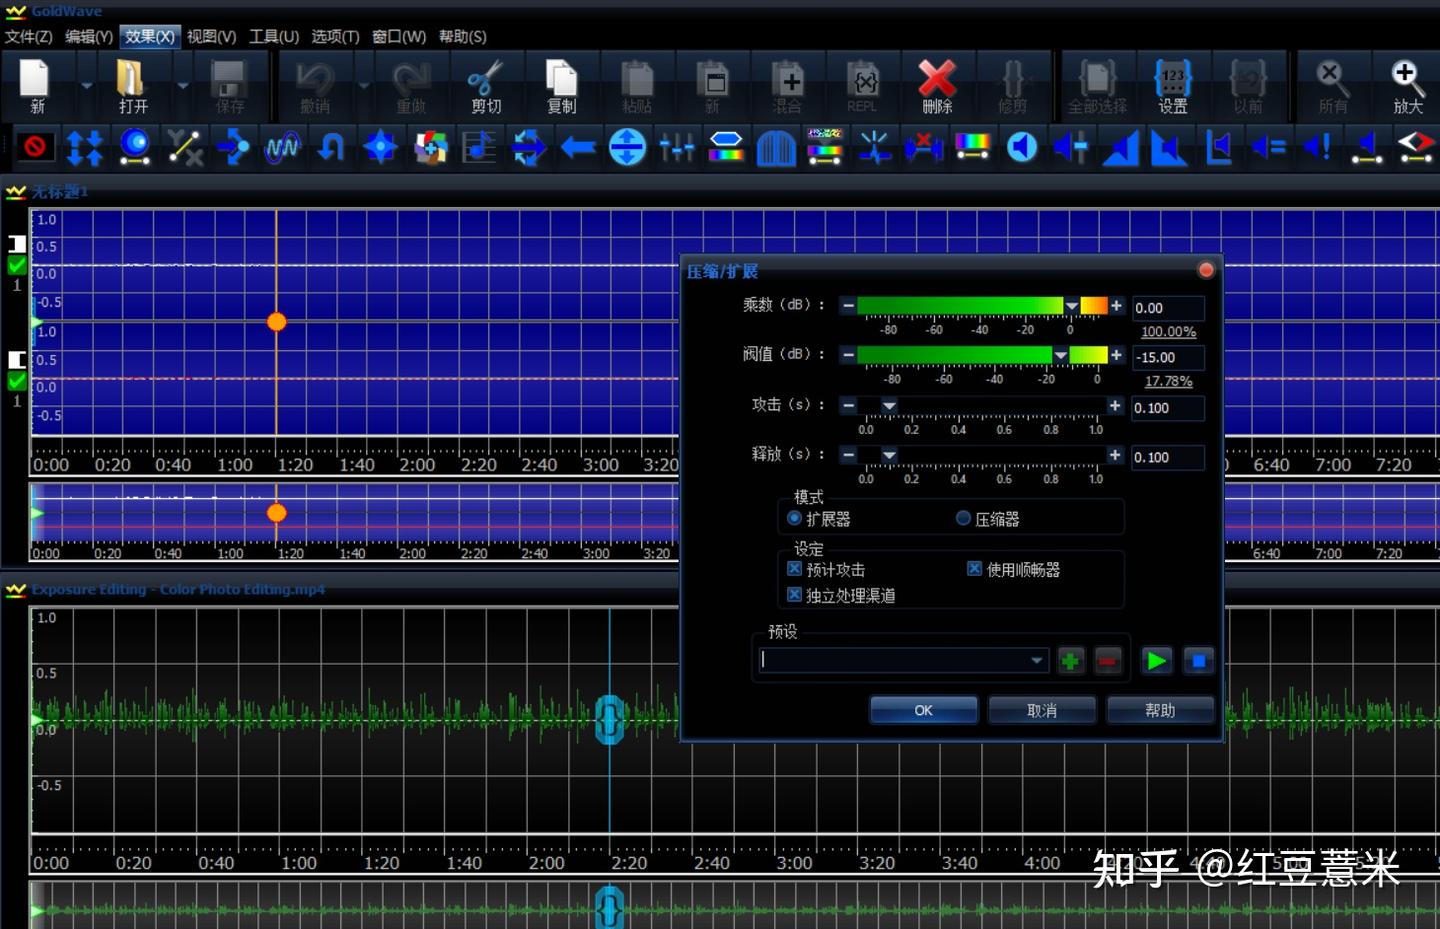Toggle the upper channel green checkmark
Image resolution: width=1440 pixels, height=929 pixels.
coord(17,266)
